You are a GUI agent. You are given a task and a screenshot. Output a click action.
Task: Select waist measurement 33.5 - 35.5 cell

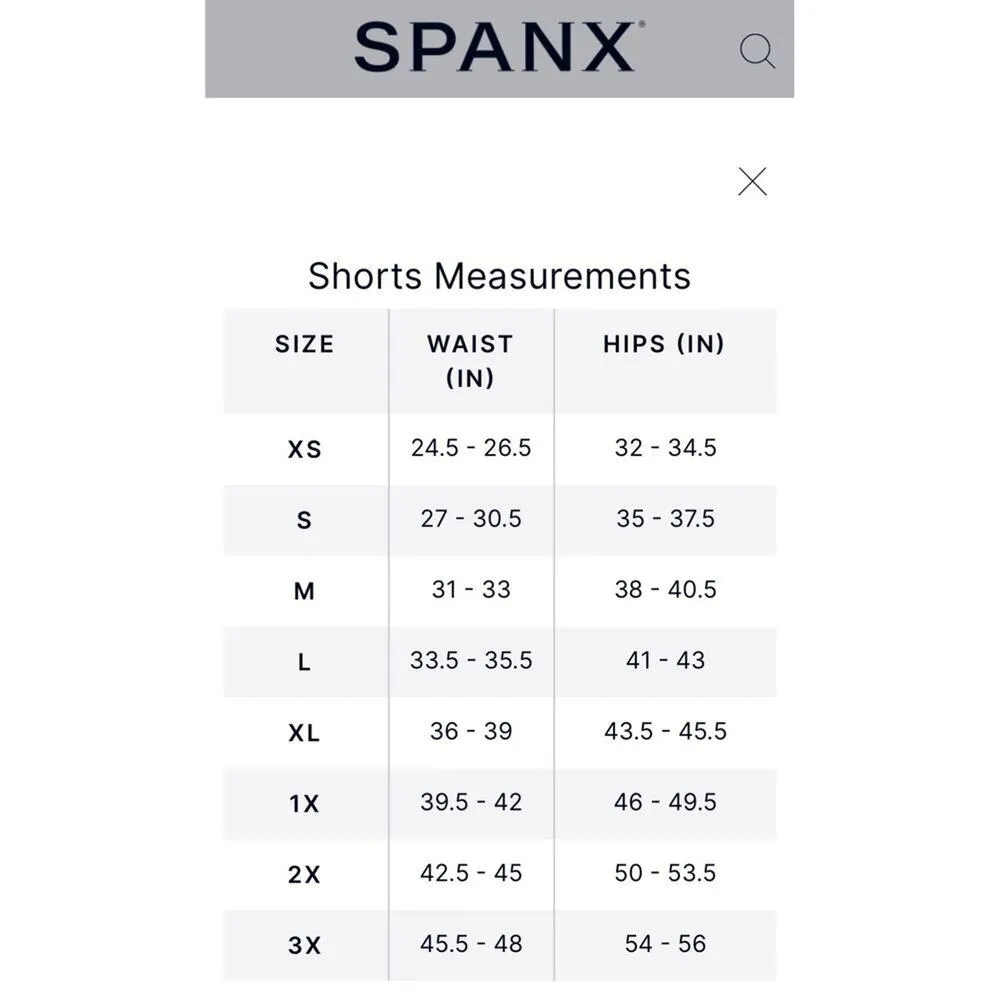471,660
